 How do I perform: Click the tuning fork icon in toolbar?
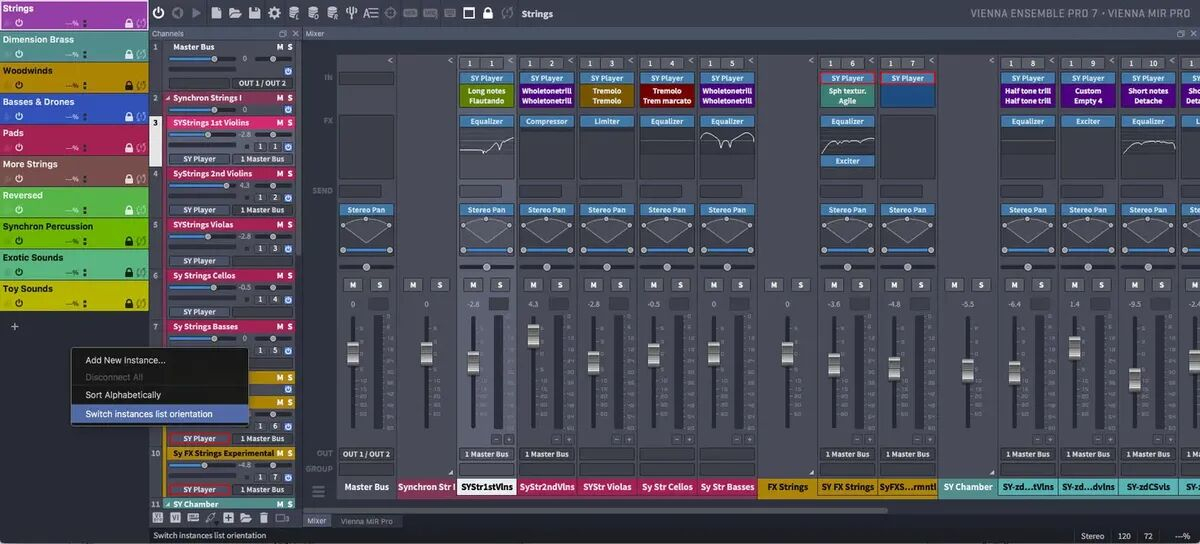[351, 14]
